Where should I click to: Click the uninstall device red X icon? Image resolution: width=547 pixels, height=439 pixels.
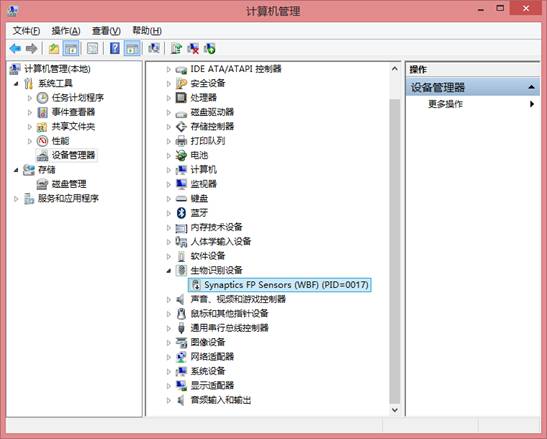pyautogui.click(x=193, y=49)
